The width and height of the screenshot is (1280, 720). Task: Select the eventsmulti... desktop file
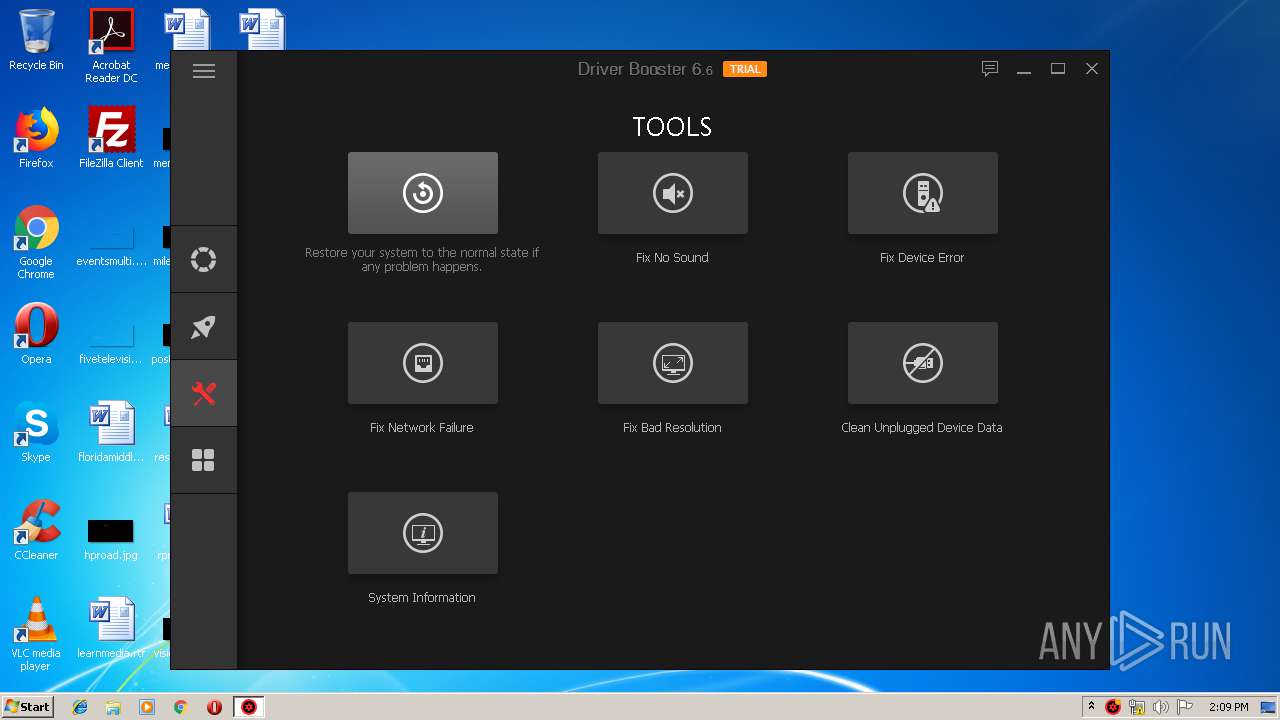coord(111,242)
